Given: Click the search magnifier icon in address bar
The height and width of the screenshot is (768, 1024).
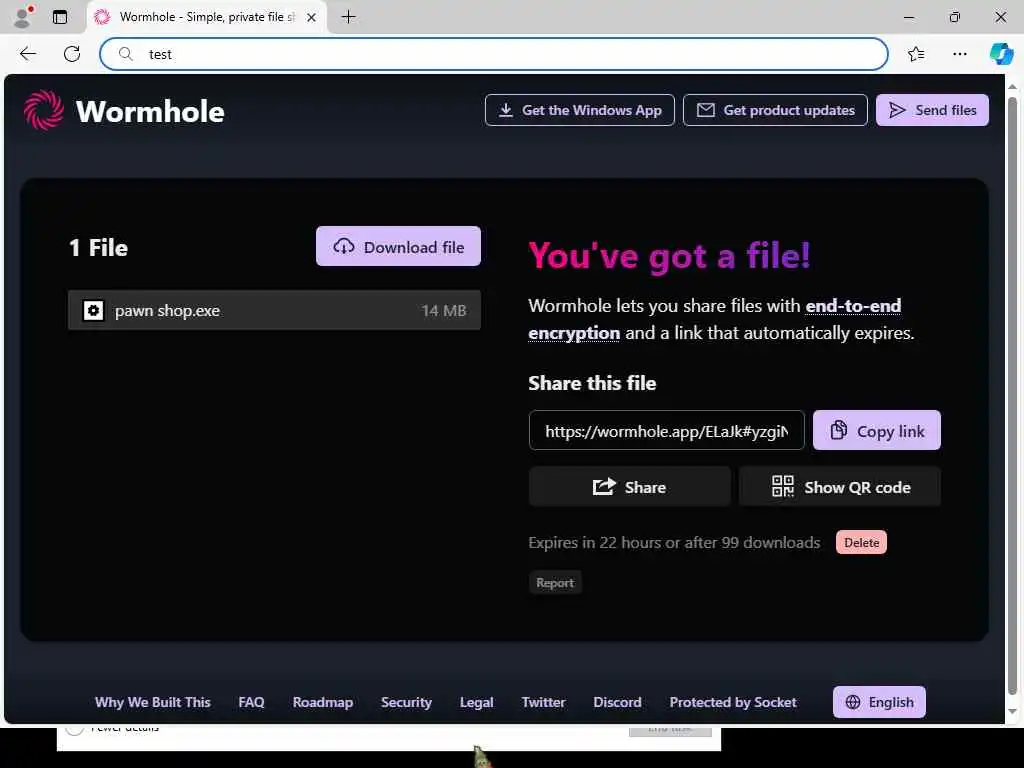Looking at the screenshot, I should (126, 54).
